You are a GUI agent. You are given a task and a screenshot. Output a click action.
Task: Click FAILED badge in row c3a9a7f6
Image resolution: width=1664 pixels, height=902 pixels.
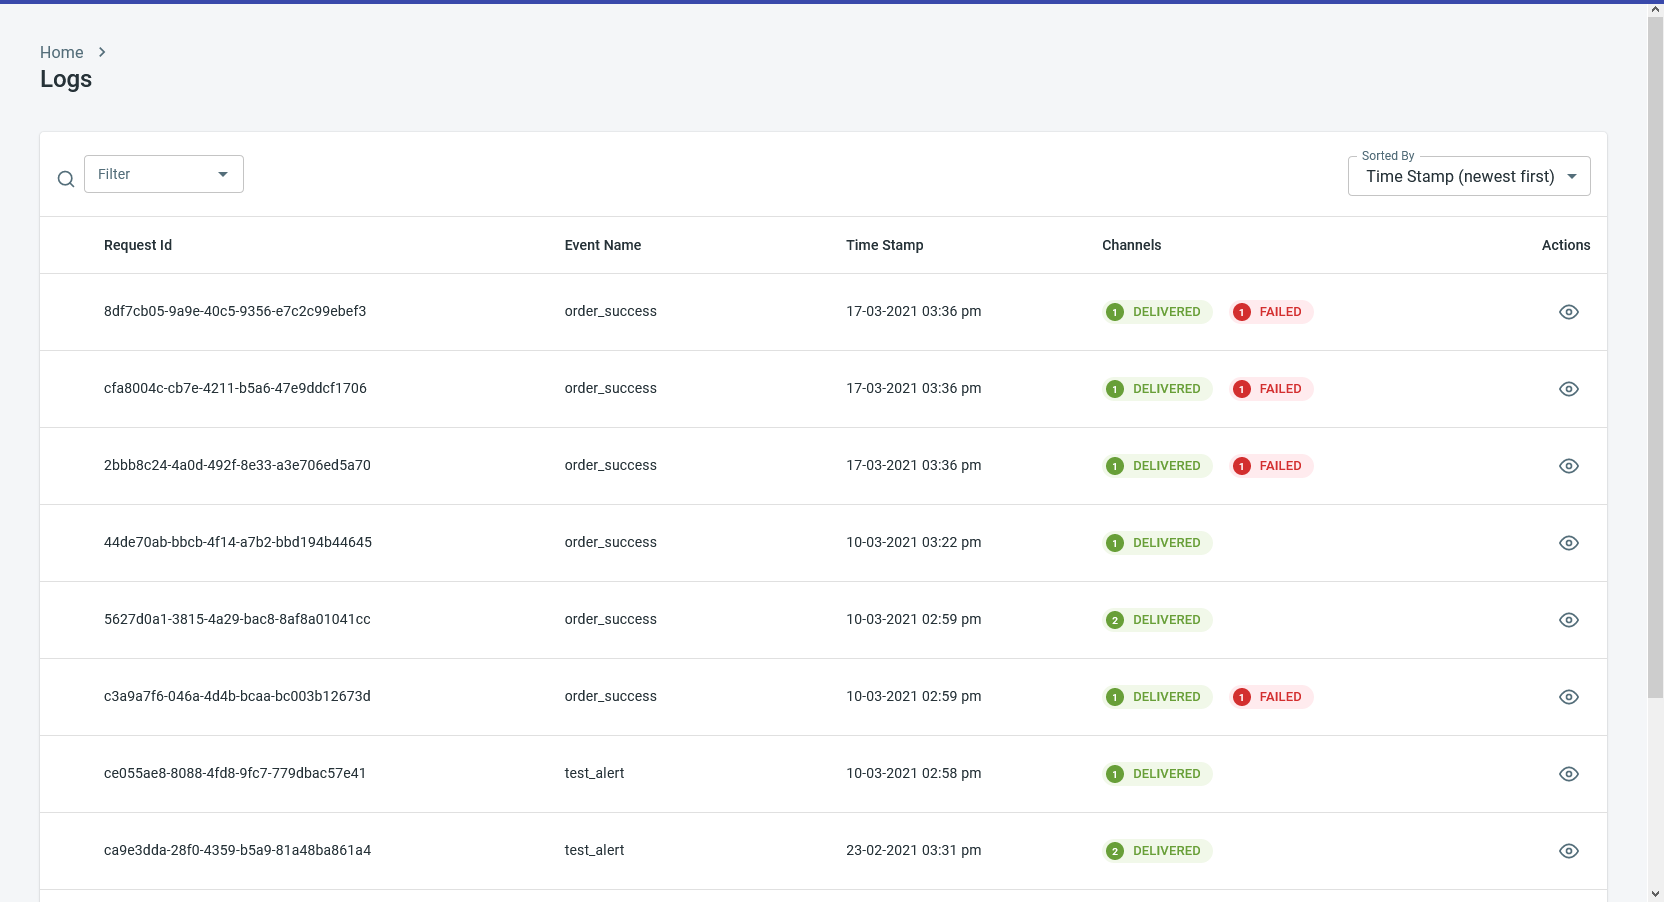coord(1271,697)
